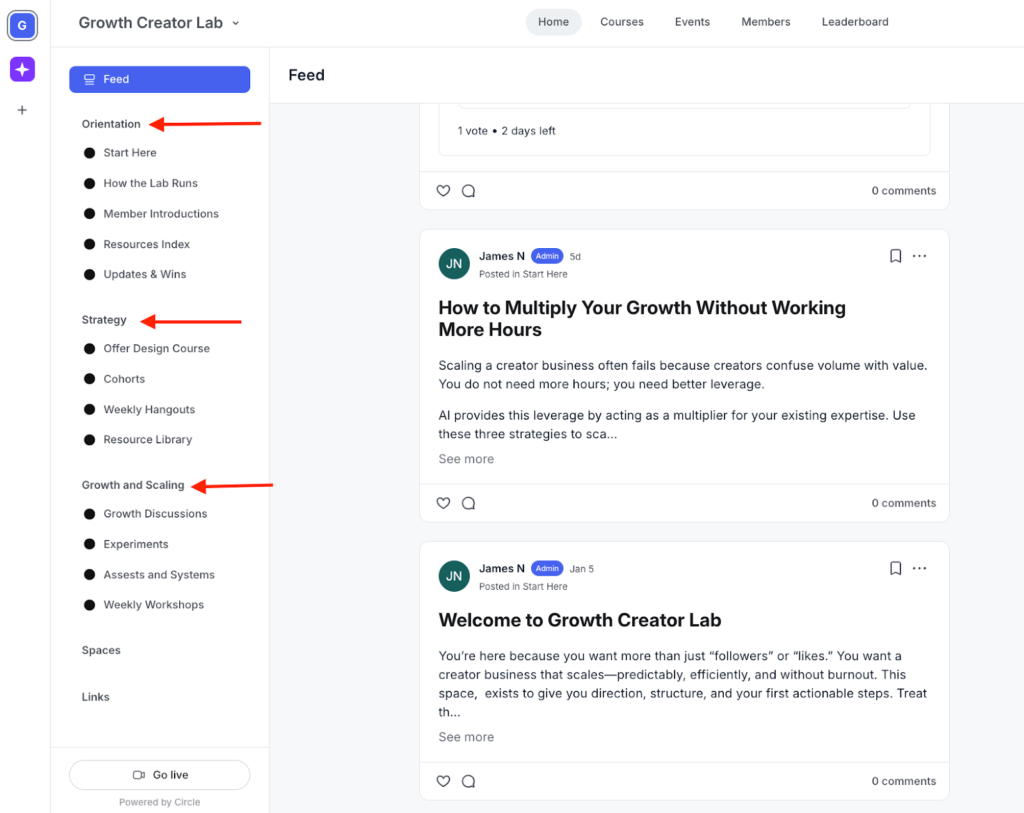Open the Member Introductions space
The height and width of the screenshot is (813, 1024).
pos(160,214)
